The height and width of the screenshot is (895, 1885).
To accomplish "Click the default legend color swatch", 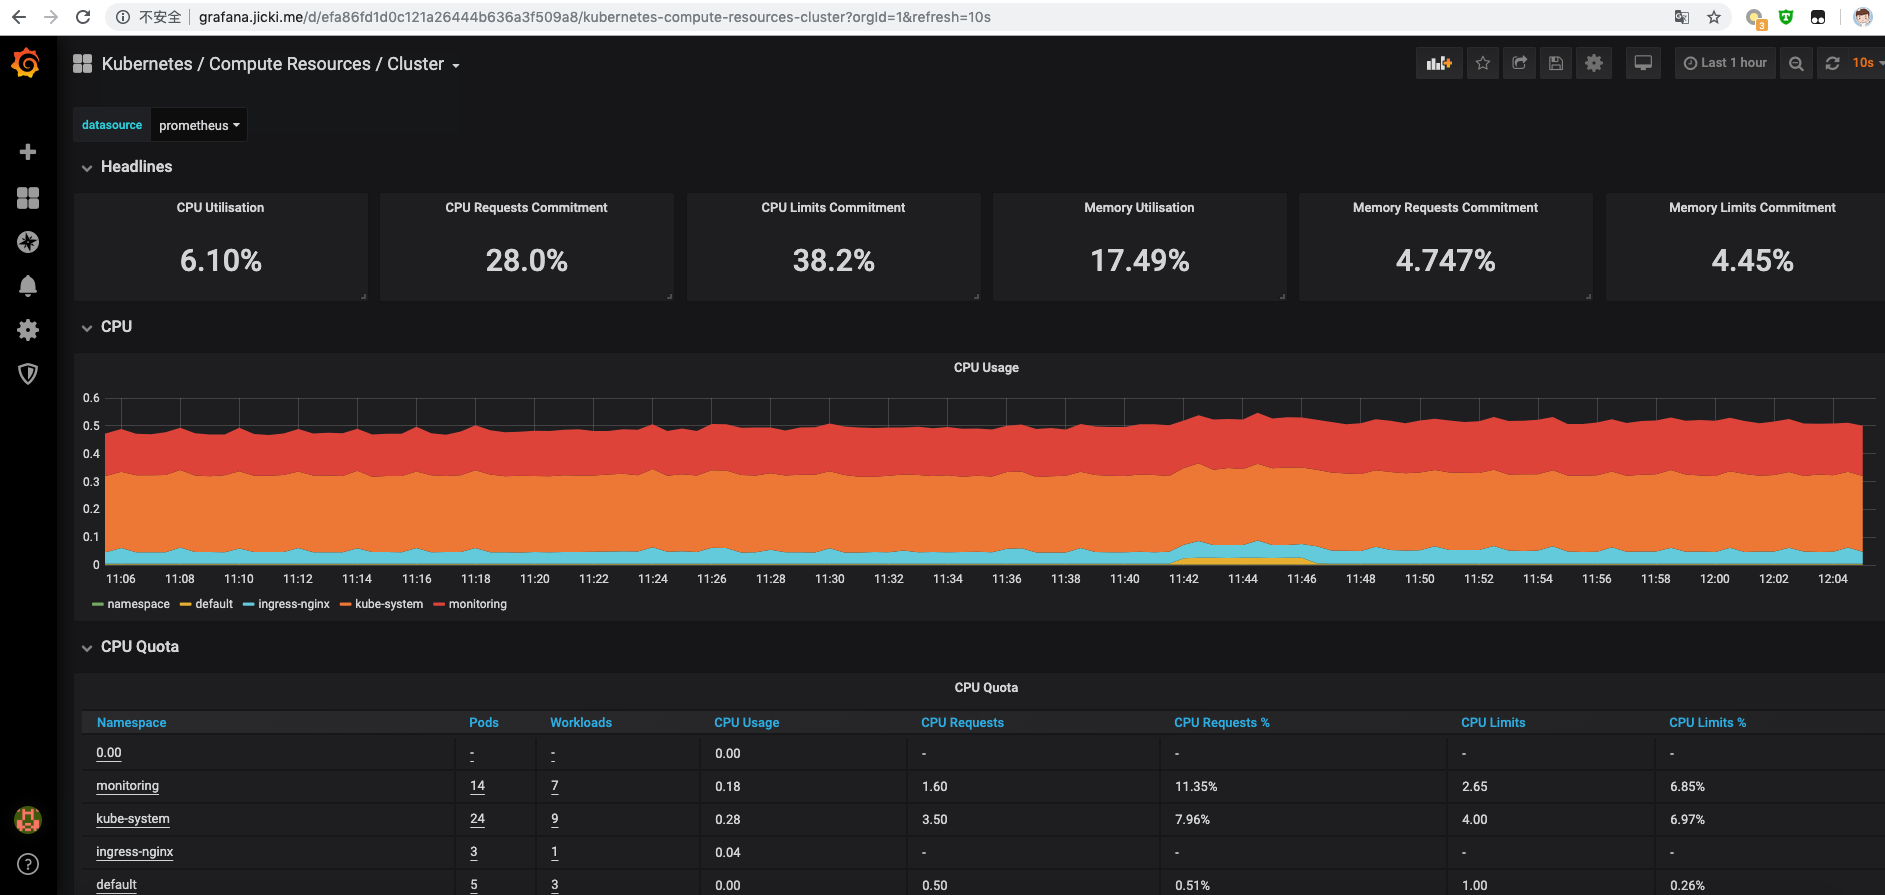I will point(185,604).
